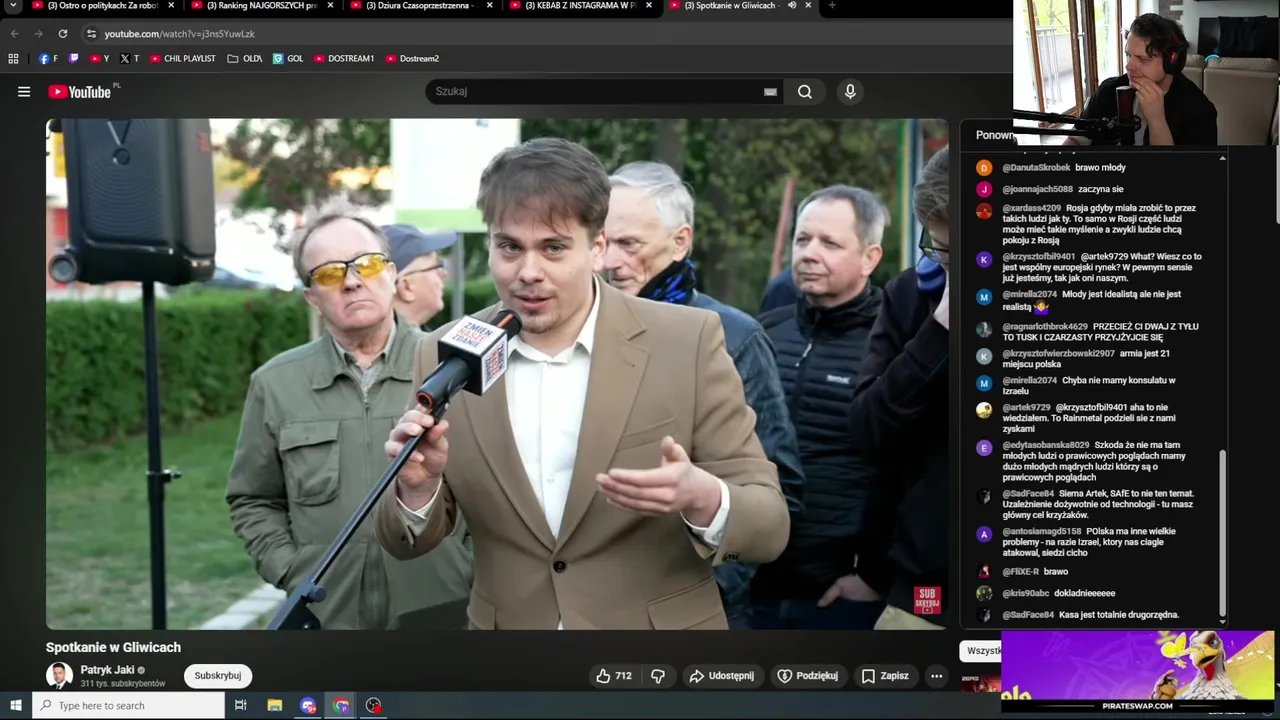The width and height of the screenshot is (1280, 720).
Task: Go back with the browser back arrow
Action: (15, 34)
